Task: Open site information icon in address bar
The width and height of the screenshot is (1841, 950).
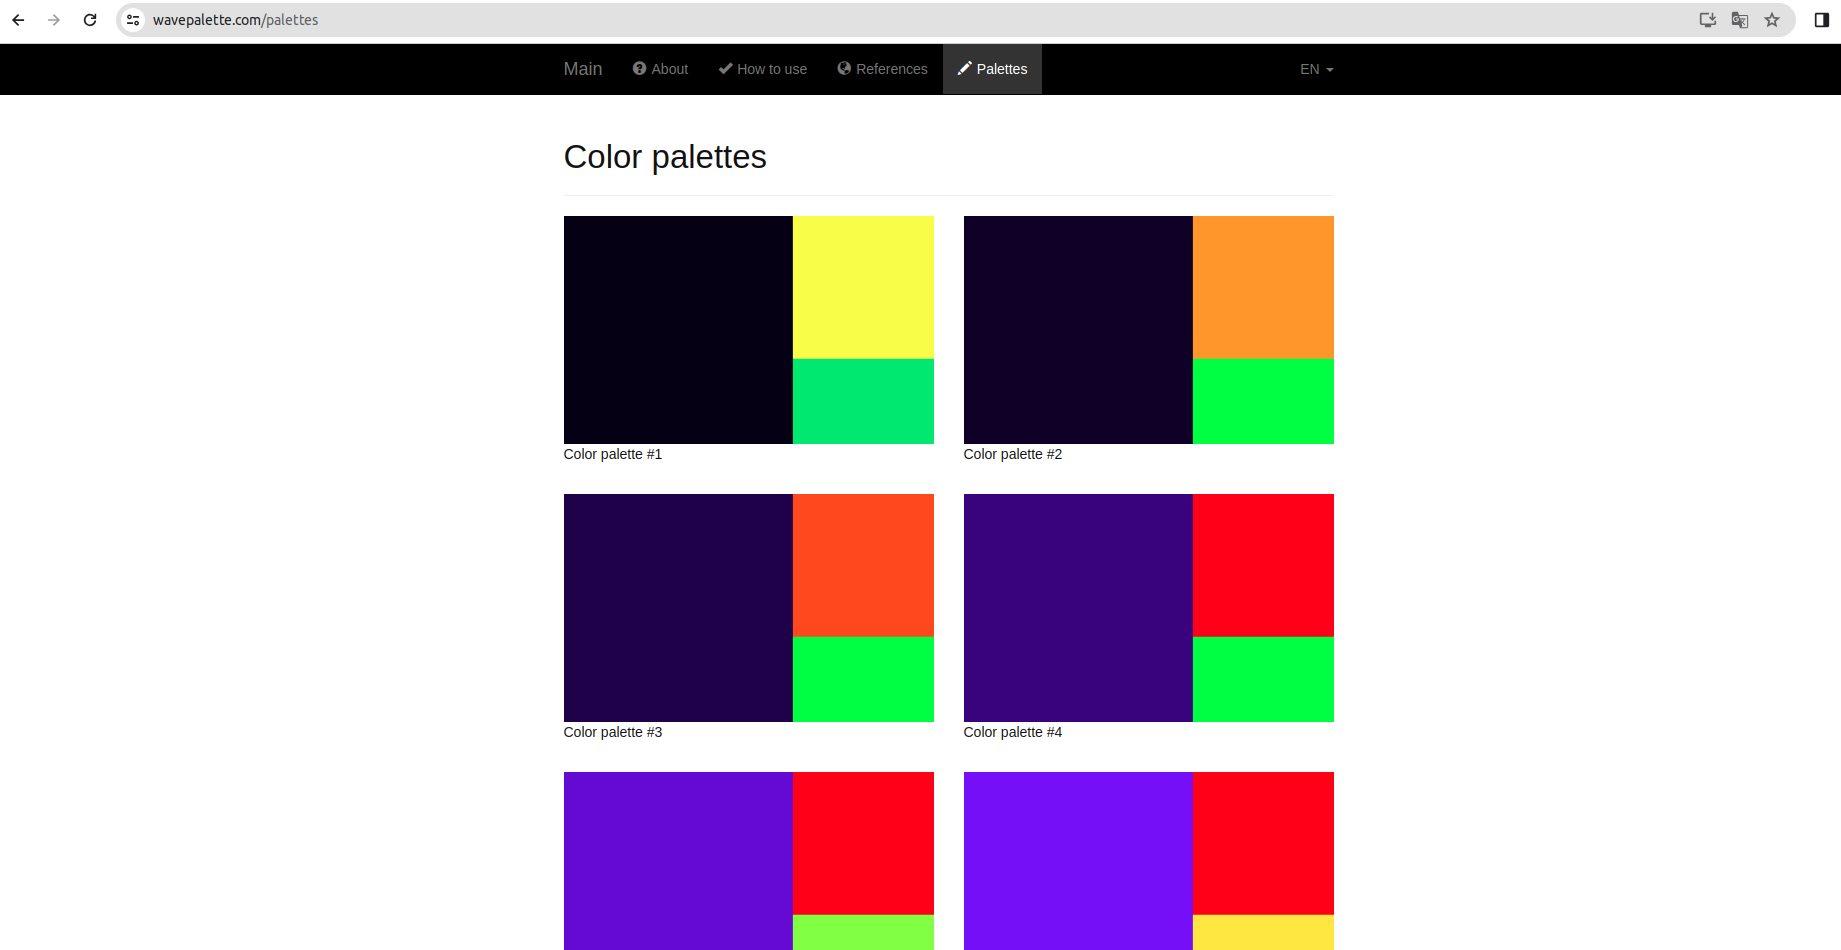Action: click(133, 20)
